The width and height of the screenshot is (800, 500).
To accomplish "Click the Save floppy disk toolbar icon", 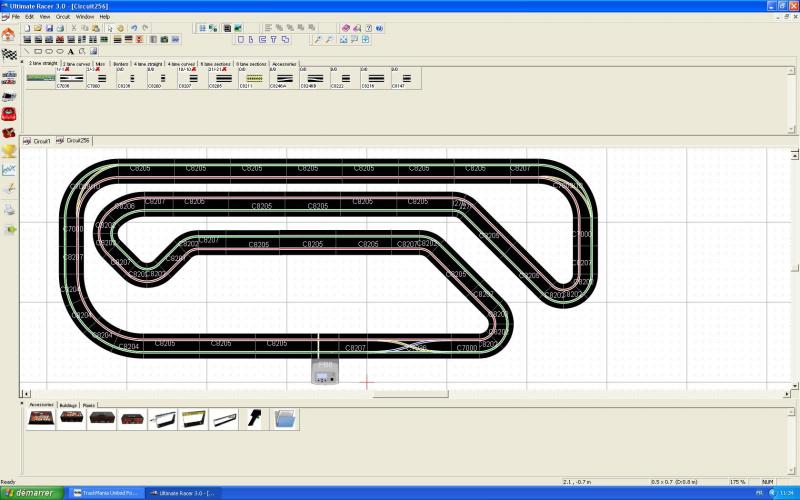I will 48,28.
